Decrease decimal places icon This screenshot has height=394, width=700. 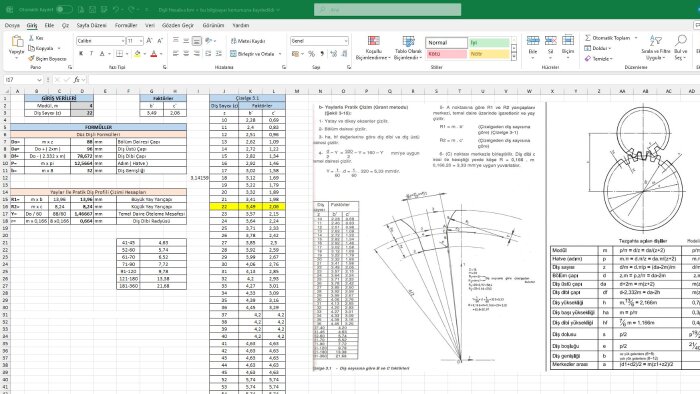tap(344, 54)
